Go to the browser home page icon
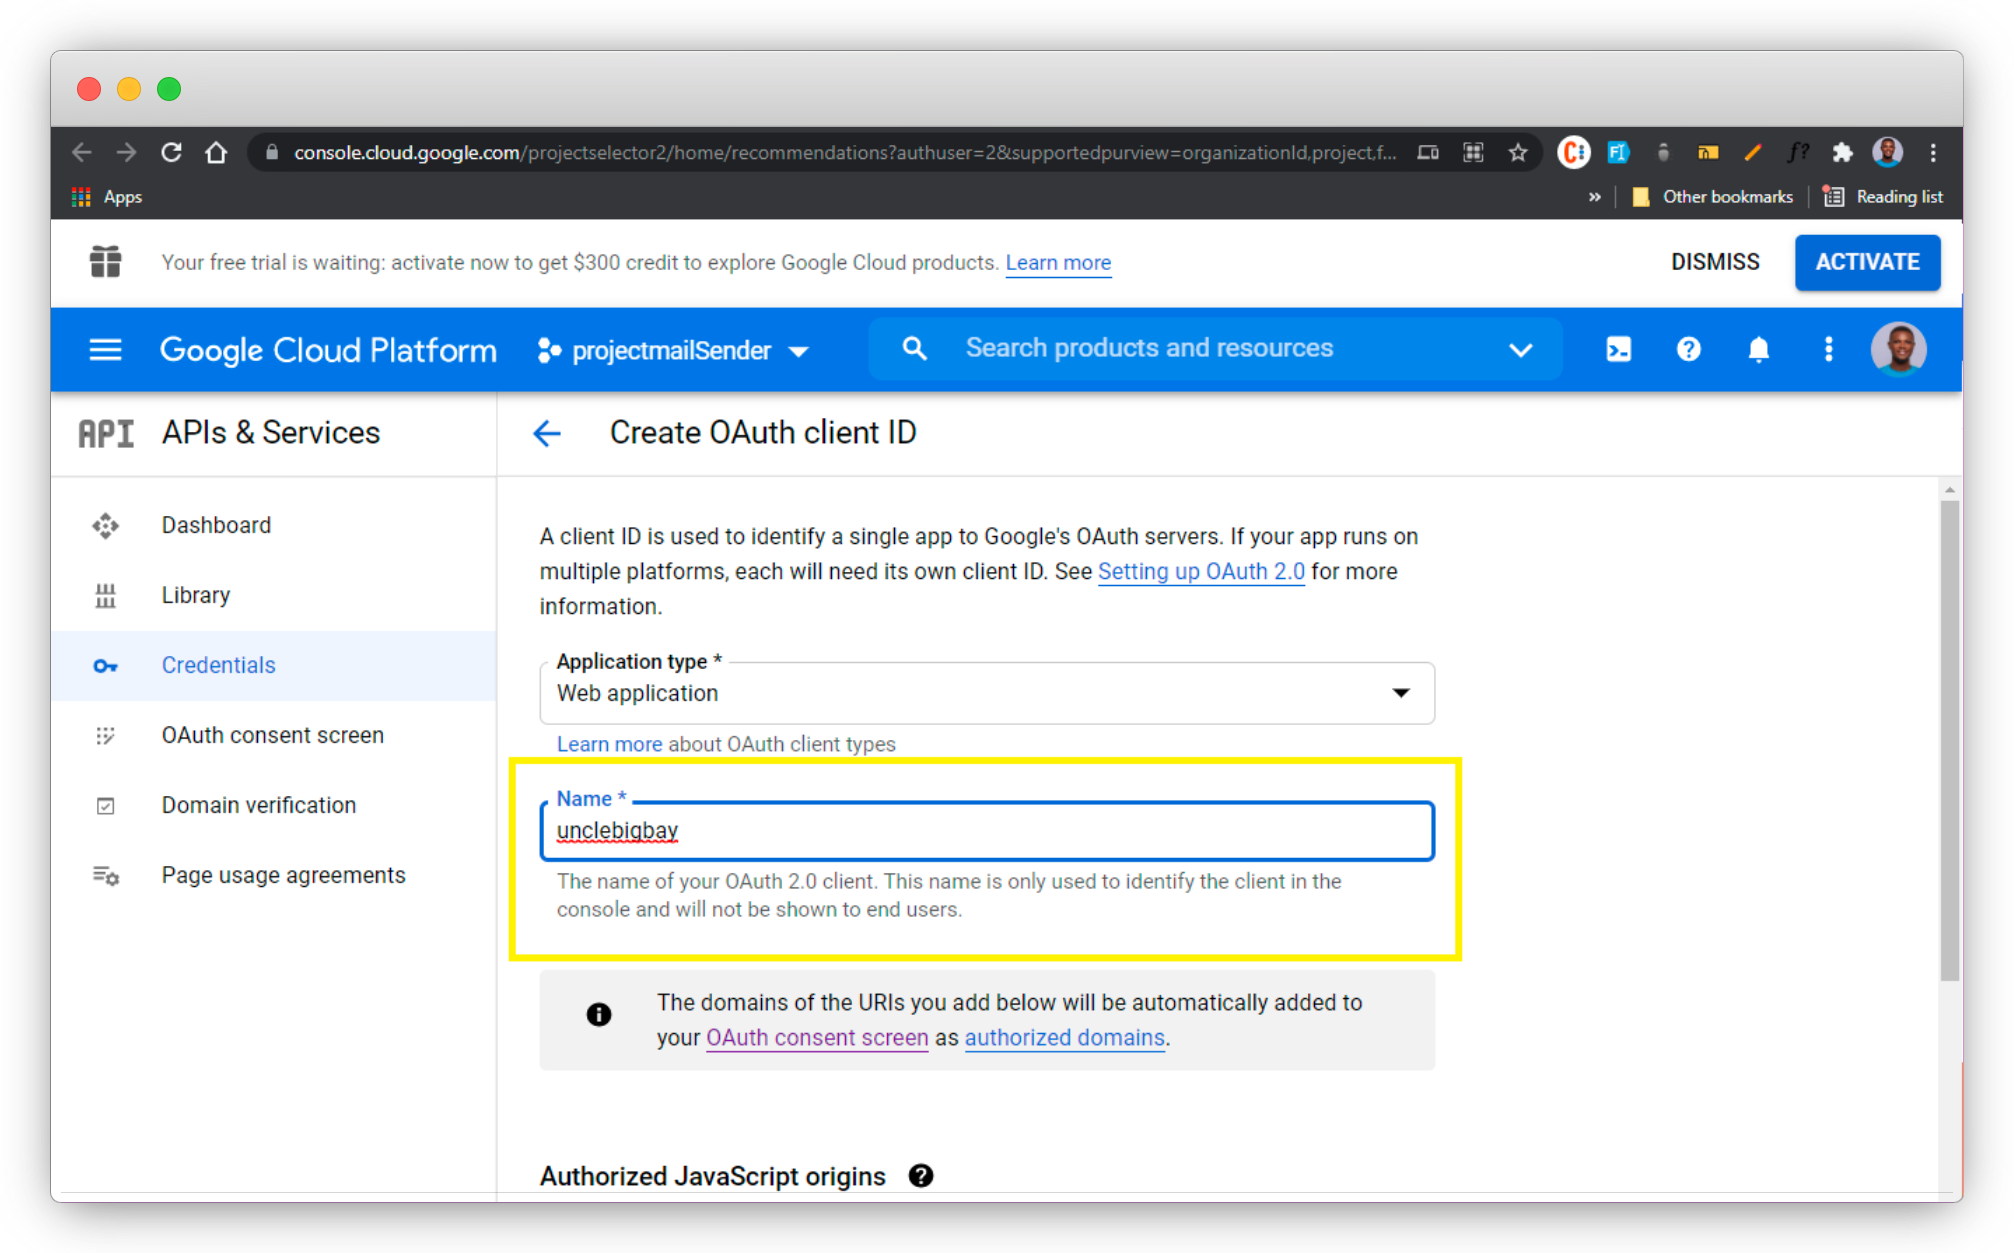 click(216, 153)
